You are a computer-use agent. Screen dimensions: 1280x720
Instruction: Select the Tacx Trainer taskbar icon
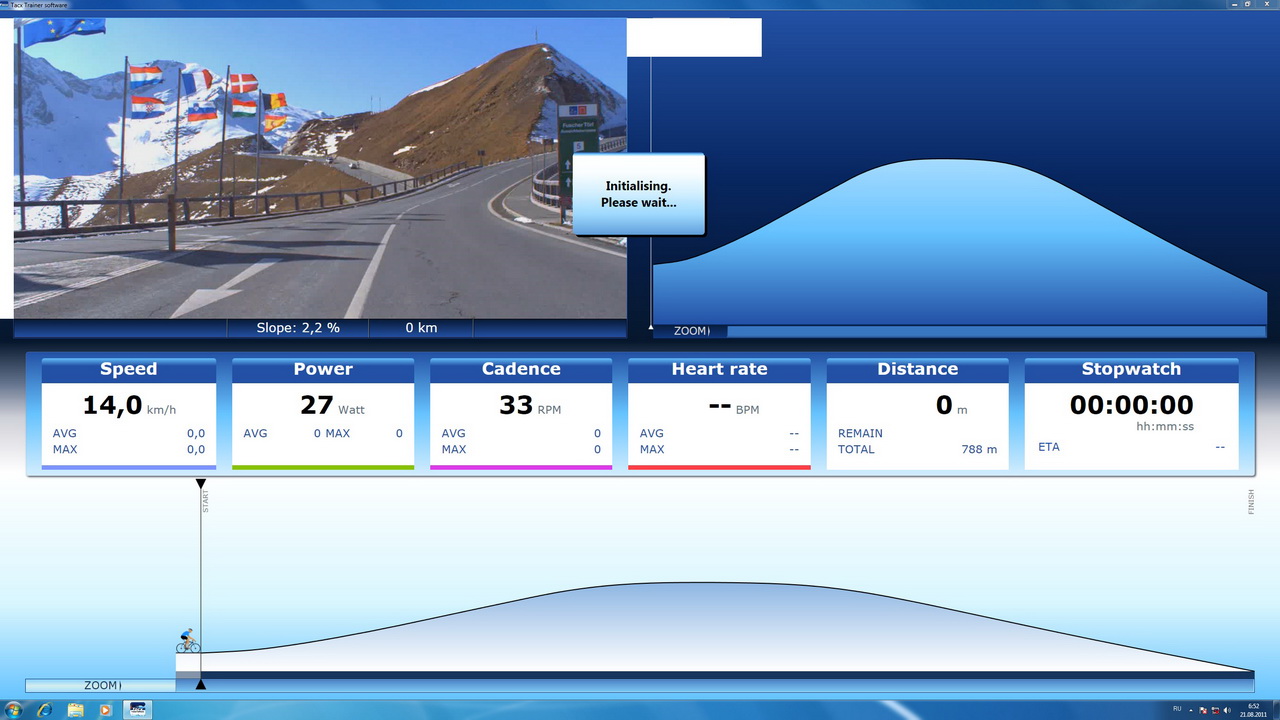point(137,710)
